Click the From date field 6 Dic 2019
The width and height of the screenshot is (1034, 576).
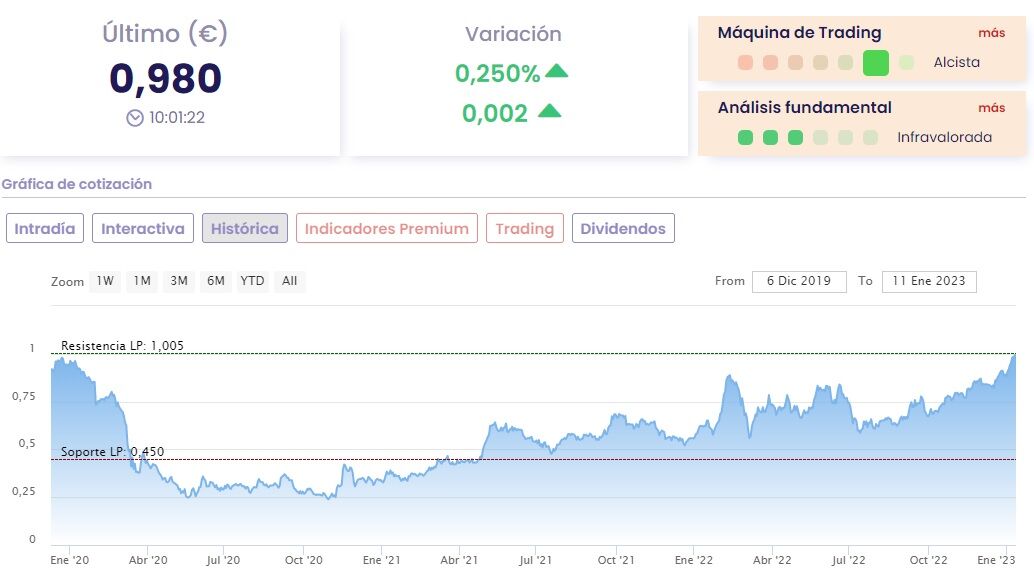click(x=799, y=281)
